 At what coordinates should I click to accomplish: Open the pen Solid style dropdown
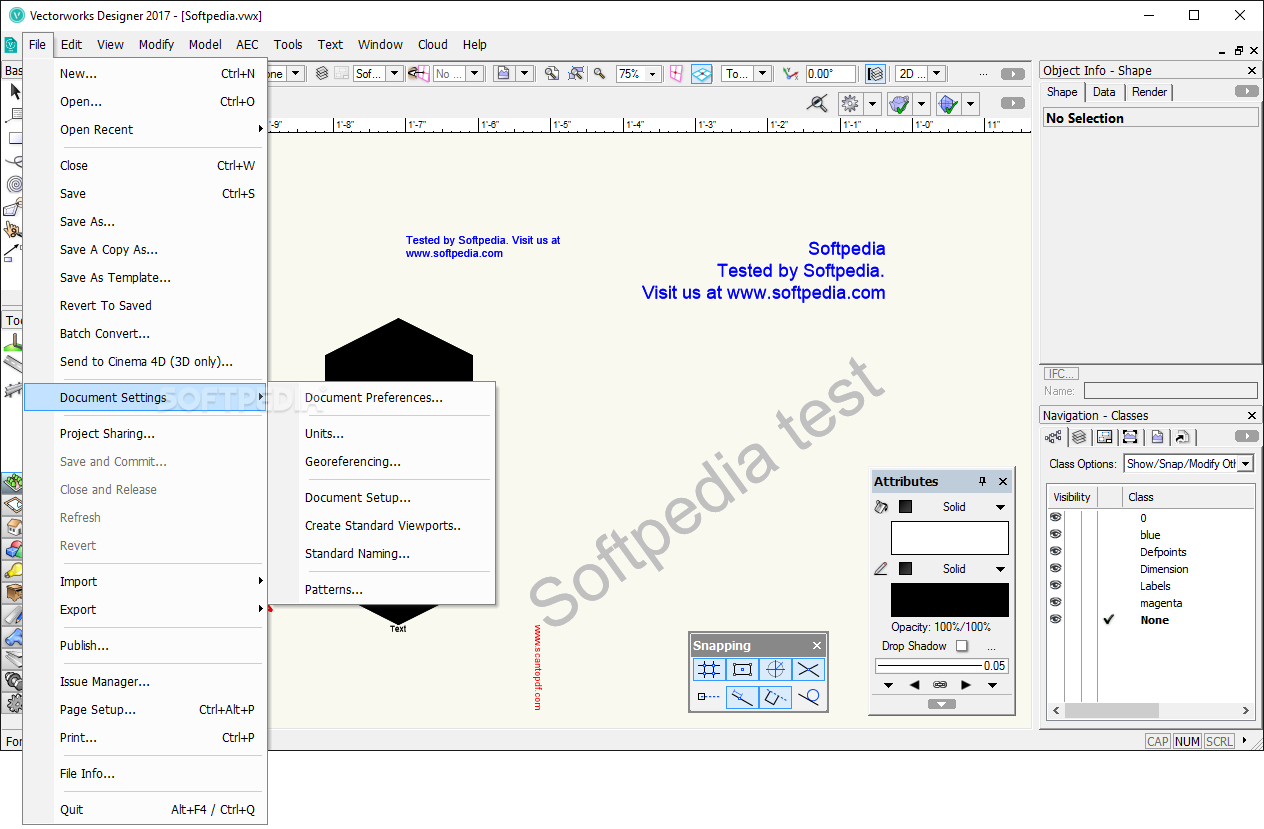(1000, 569)
